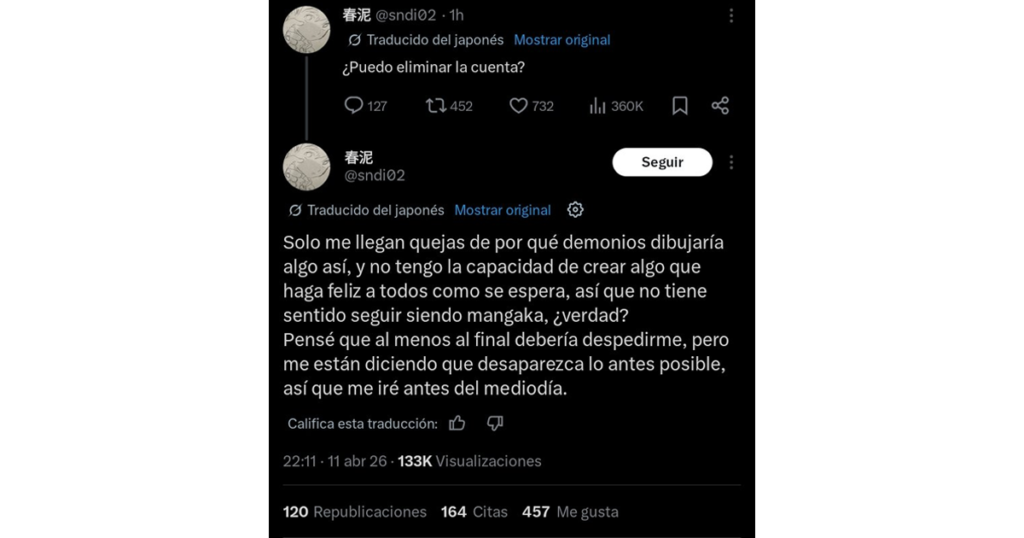
Task: Open more options beside Seguir button
Action: [731, 162]
